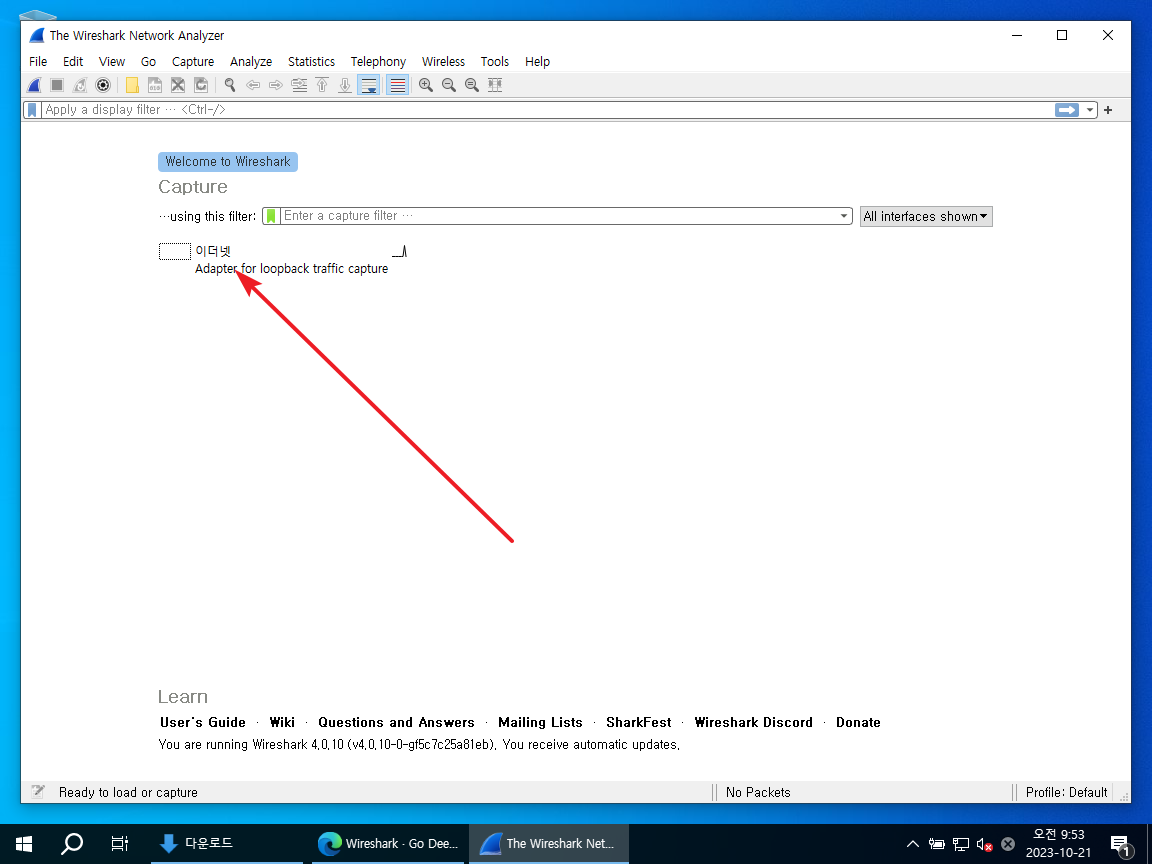Open the Wiki link

[x=282, y=722]
